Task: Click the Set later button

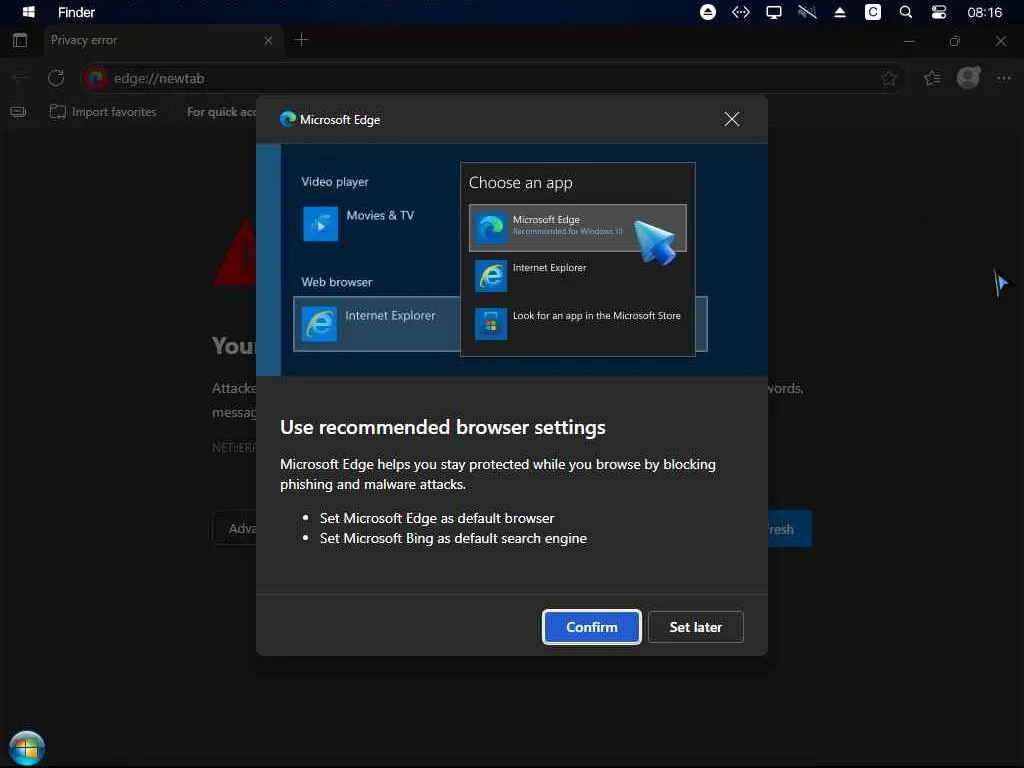Action: [x=696, y=627]
